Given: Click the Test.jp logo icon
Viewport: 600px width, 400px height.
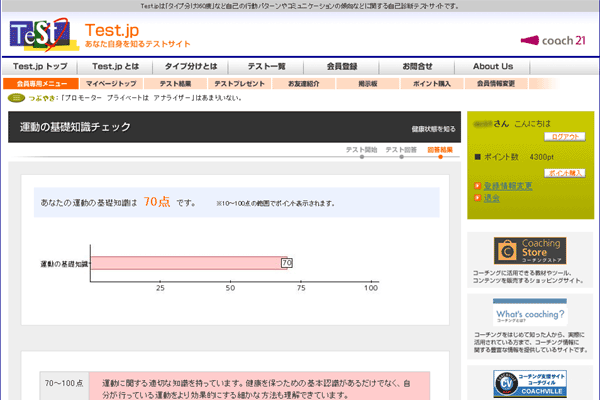Looking at the screenshot, I should click(x=43, y=34).
